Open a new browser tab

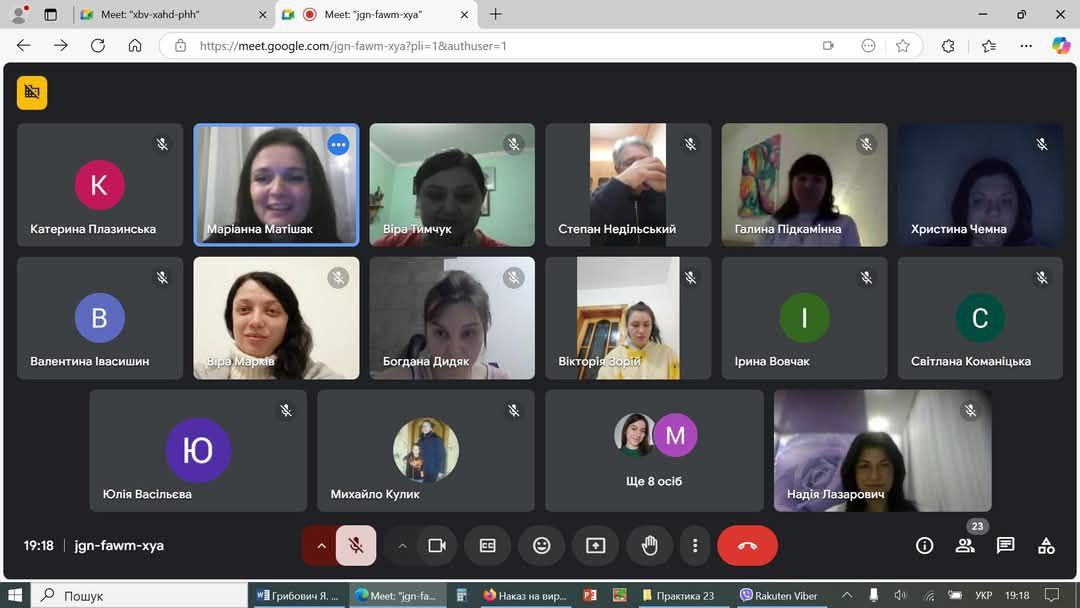pyautogui.click(x=496, y=15)
